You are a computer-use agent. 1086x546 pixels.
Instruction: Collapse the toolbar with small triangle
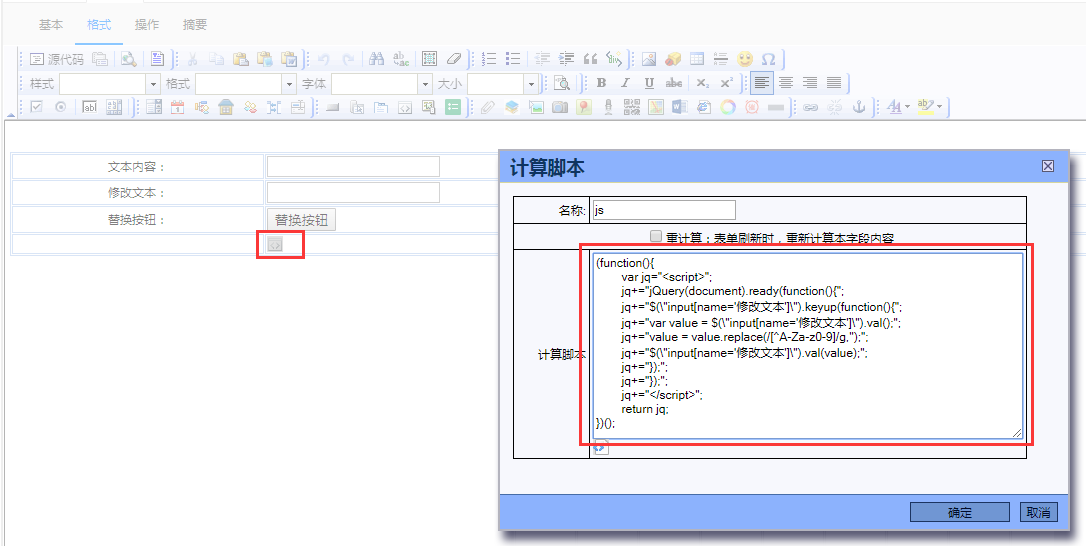click(x=10, y=115)
